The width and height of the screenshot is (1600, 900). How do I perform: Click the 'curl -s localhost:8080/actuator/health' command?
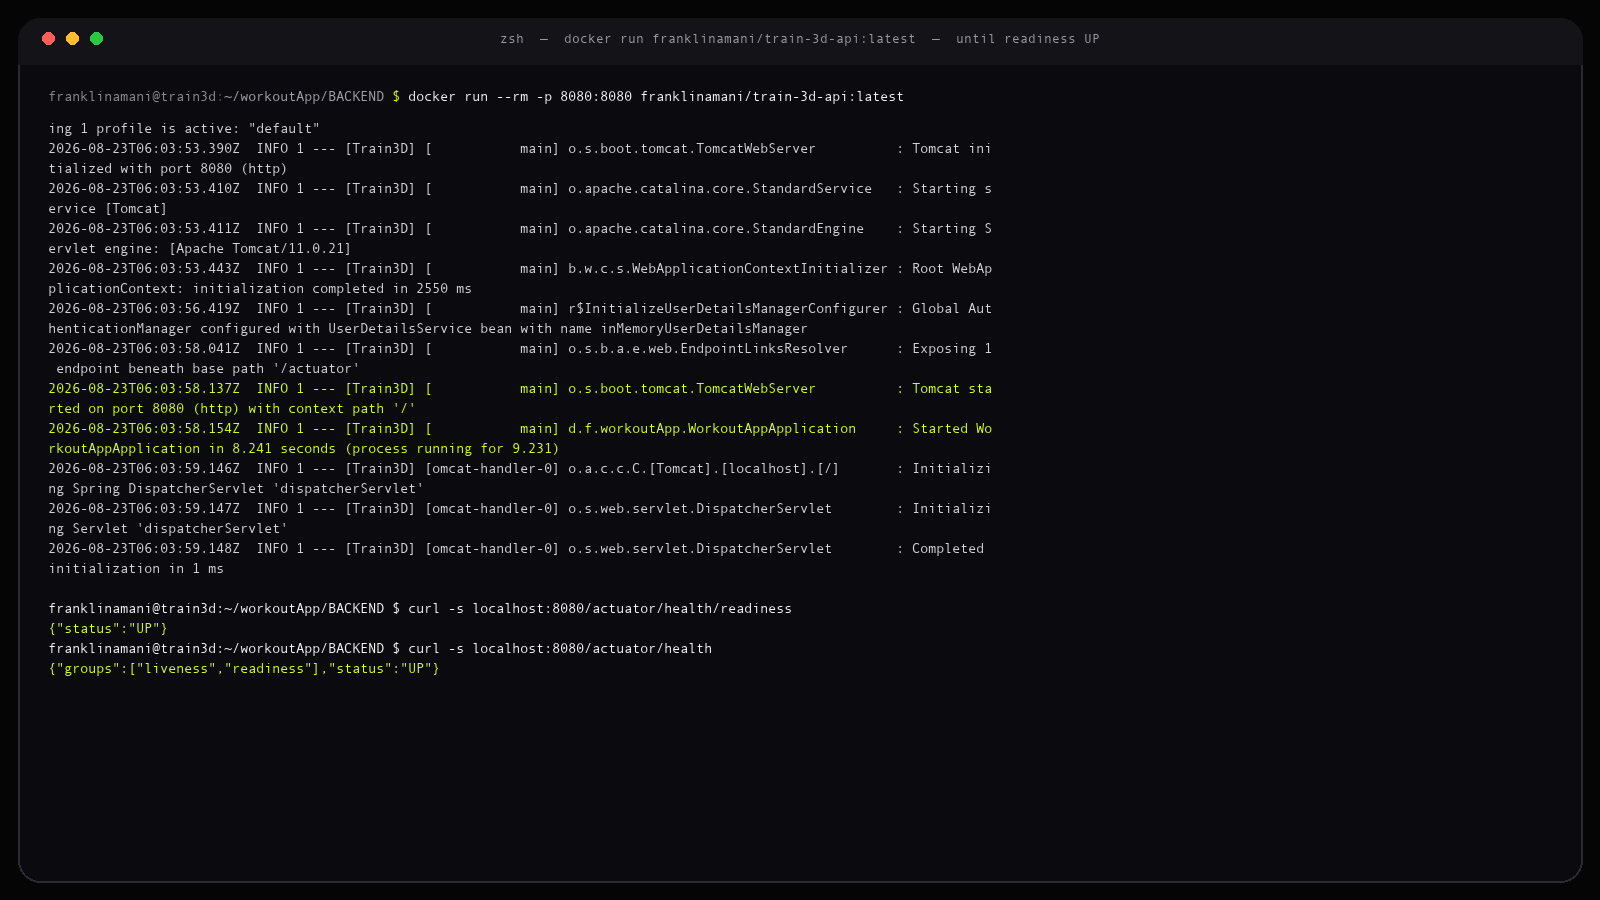(560, 649)
